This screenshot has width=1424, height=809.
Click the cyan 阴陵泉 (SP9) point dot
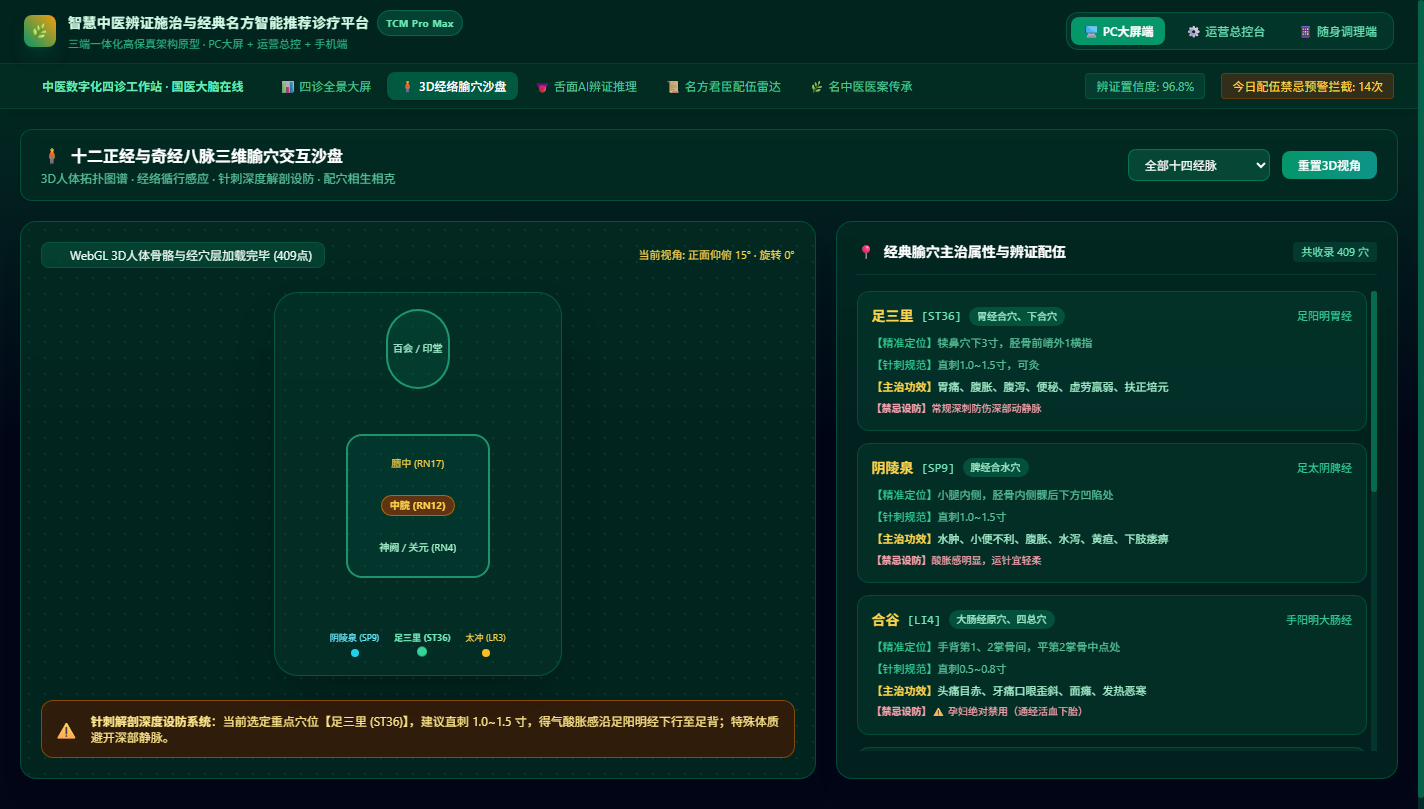tap(355, 653)
